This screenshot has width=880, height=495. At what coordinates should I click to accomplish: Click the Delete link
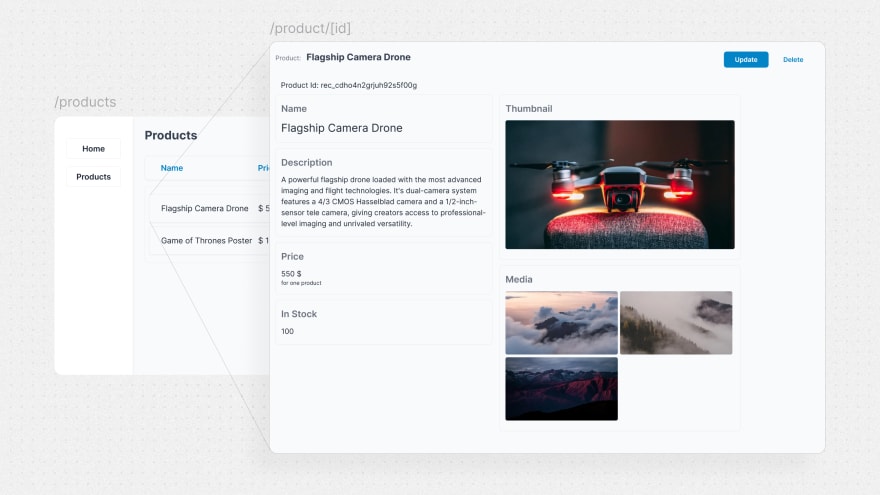793,59
